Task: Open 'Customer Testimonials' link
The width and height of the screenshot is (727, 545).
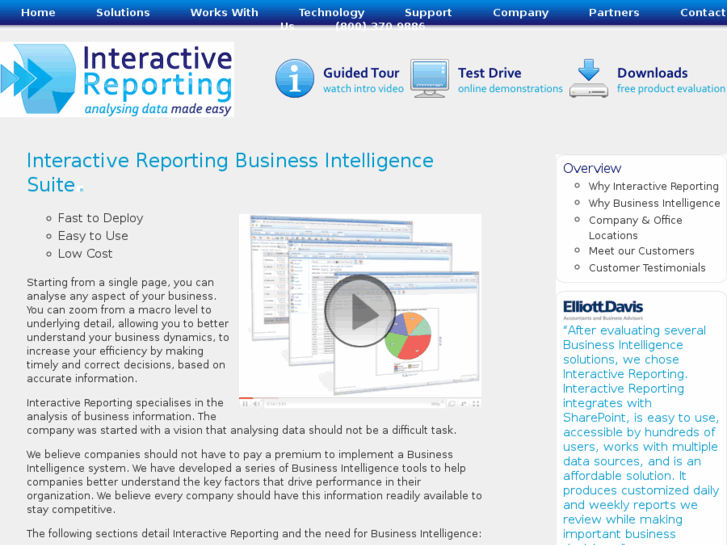Action: coord(647,268)
